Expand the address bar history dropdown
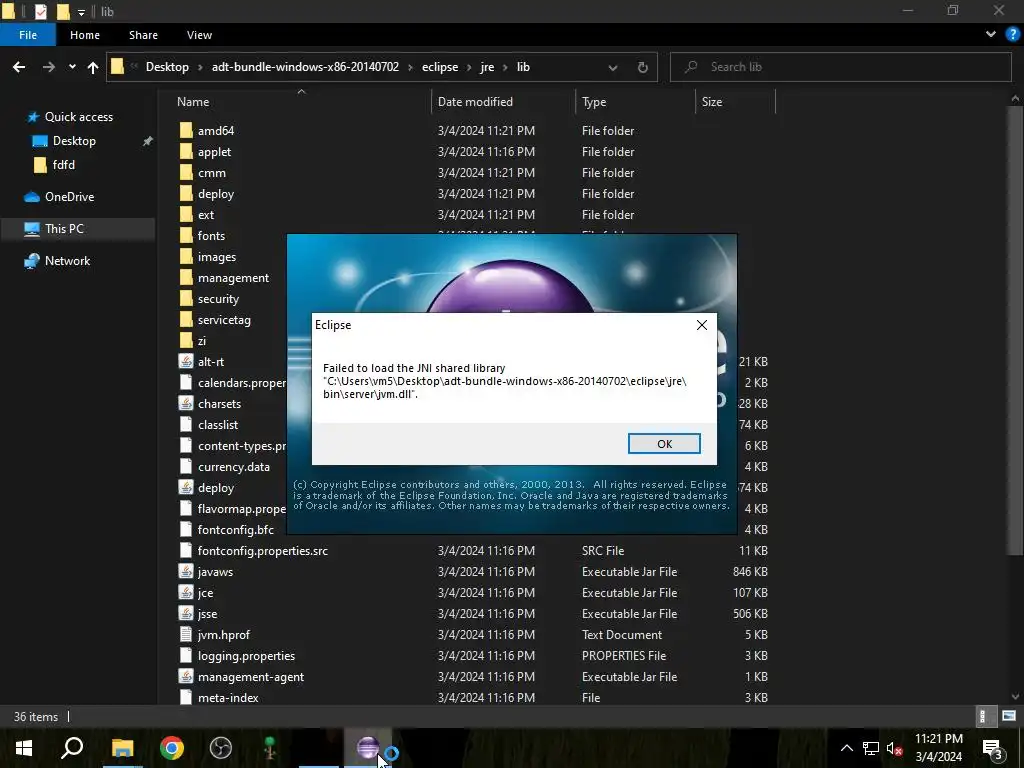1024x768 pixels. click(x=613, y=67)
